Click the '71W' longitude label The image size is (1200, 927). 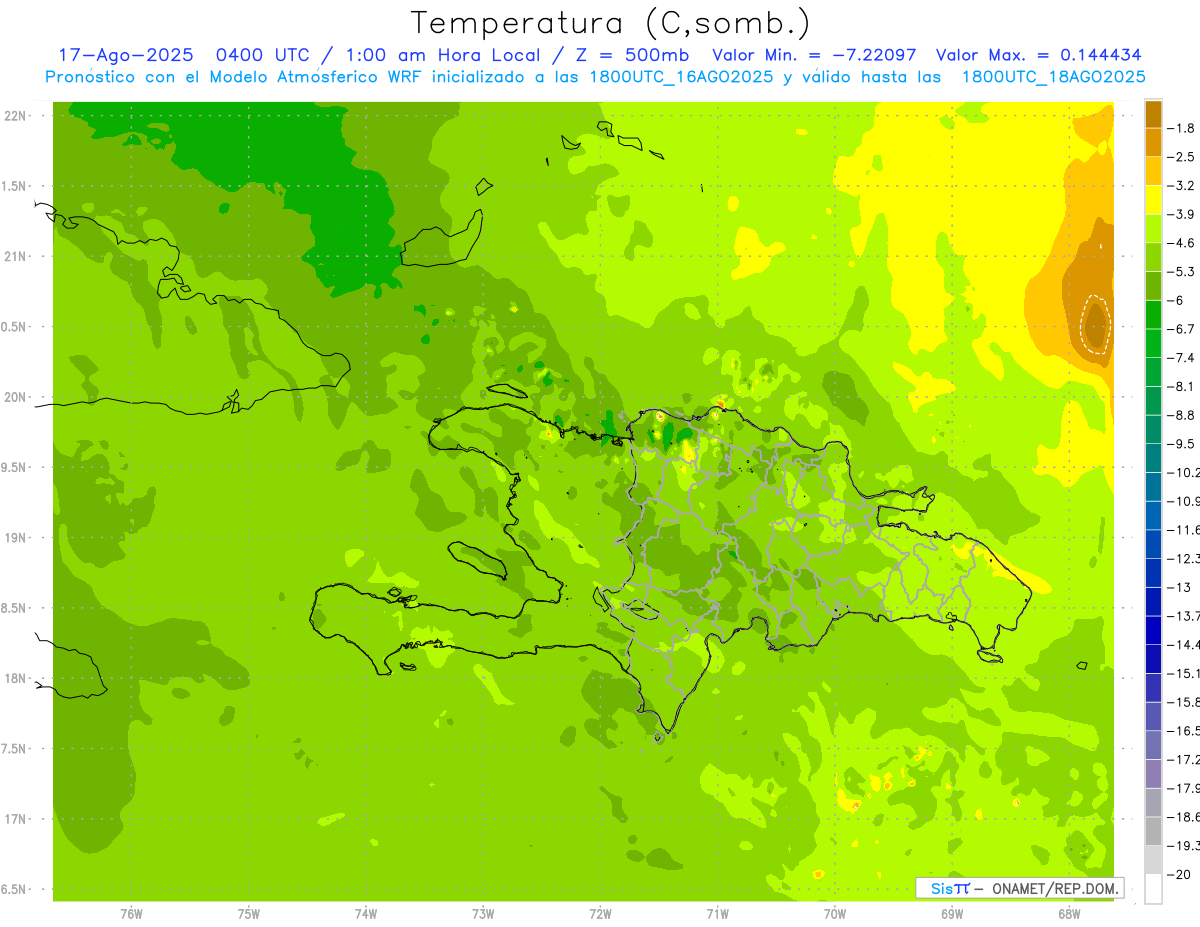click(x=717, y=914)
